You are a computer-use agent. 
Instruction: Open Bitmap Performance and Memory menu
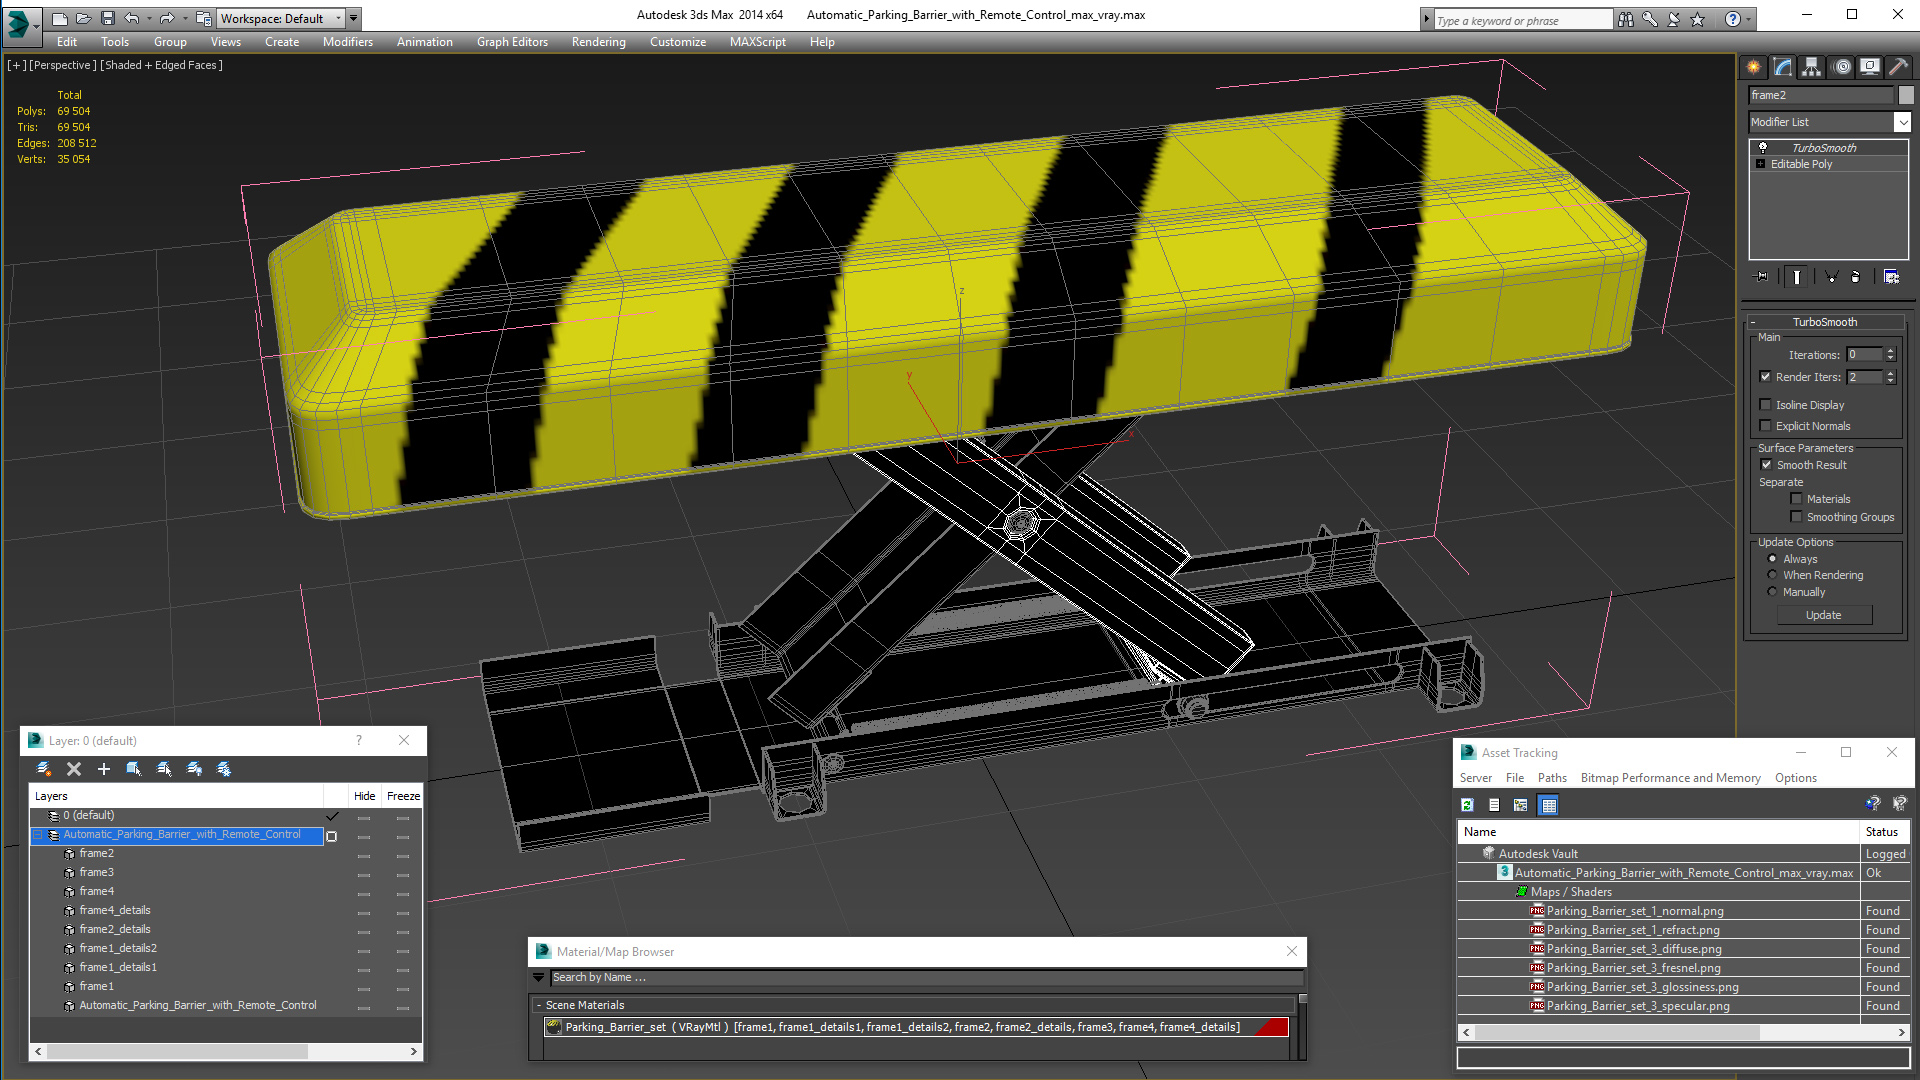pyautogui.click(x=1670, y=778)
